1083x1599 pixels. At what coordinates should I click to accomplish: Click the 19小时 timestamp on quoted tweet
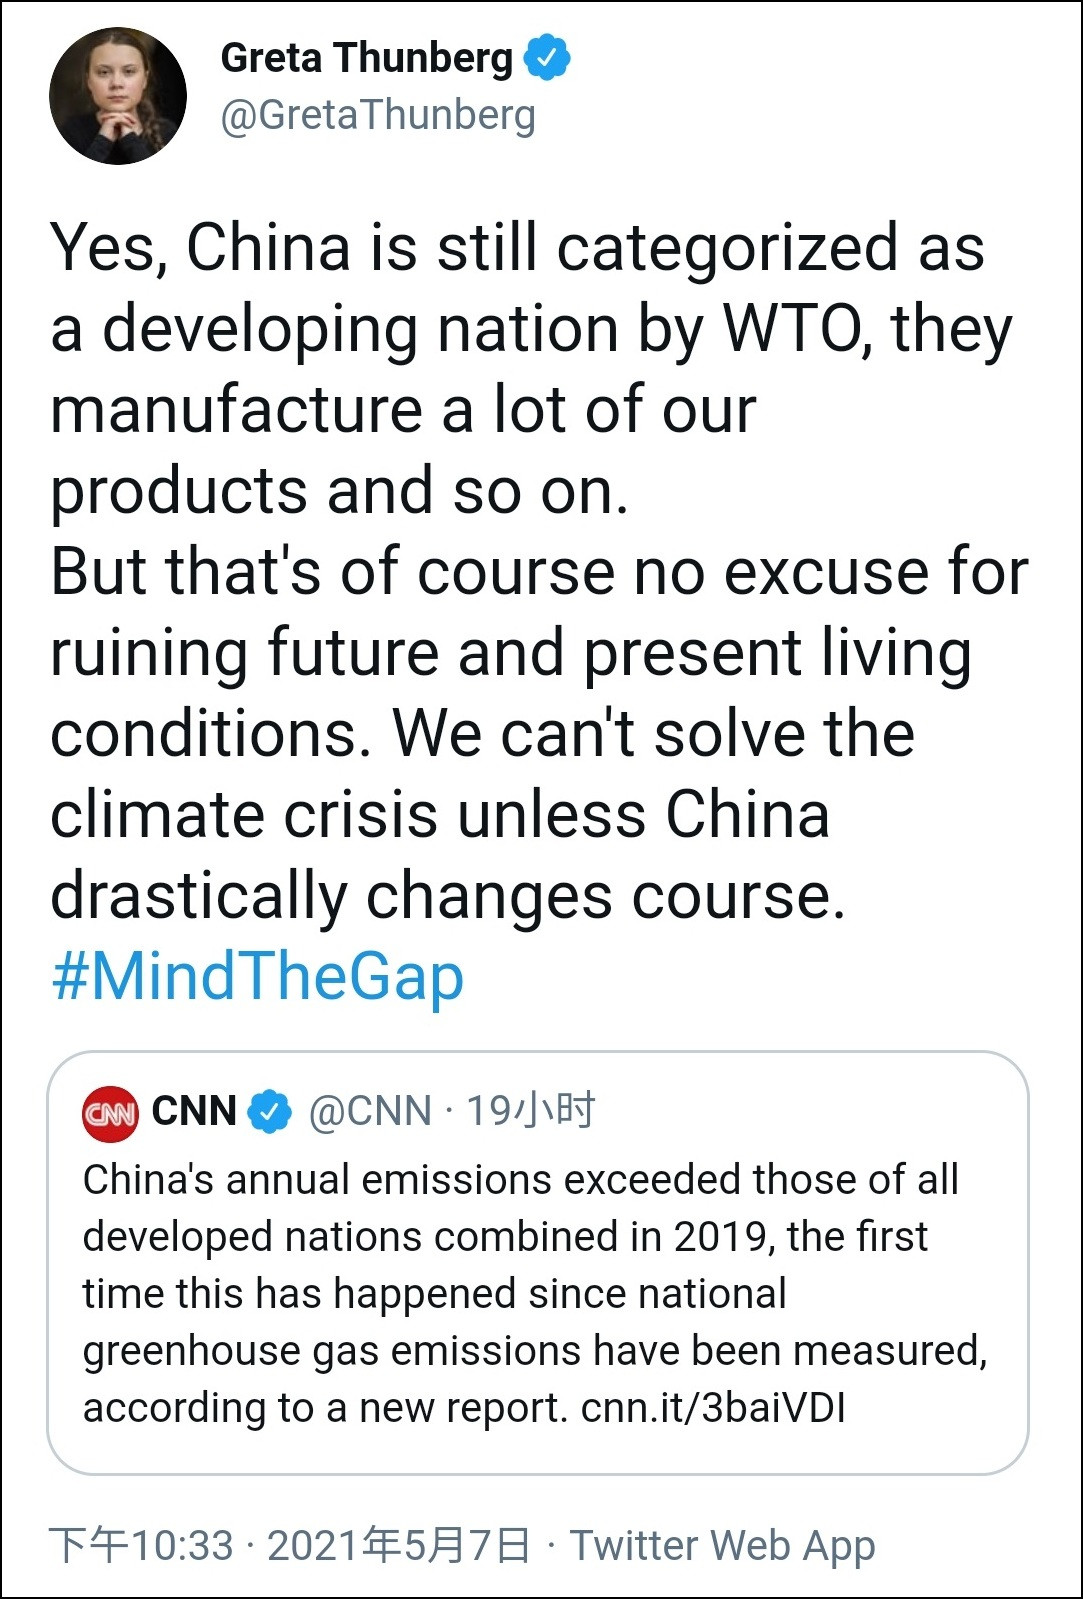[531, 1111]
